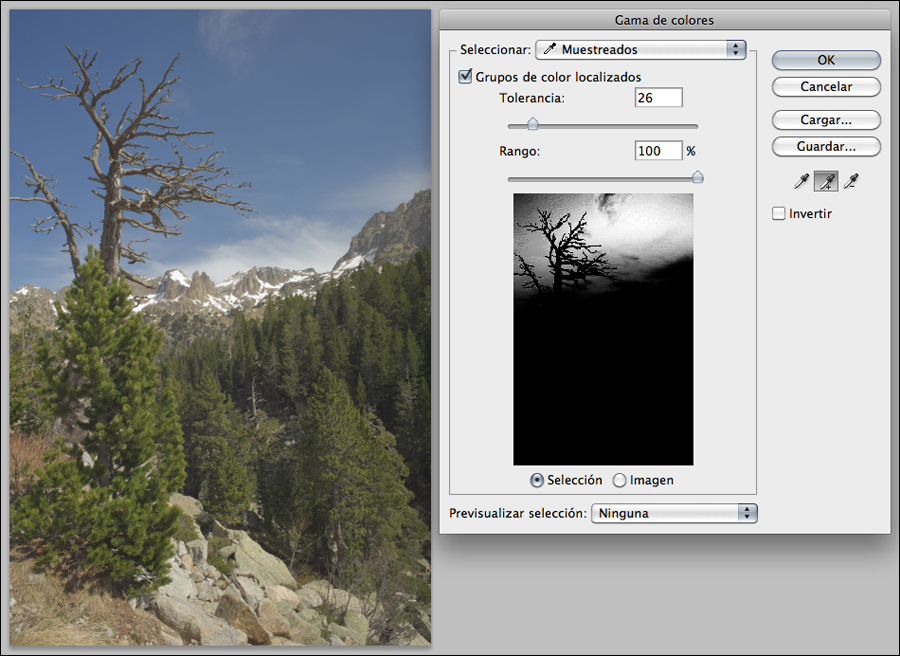
Task: Click the Cargar... button
Action: tap(826, 120)
